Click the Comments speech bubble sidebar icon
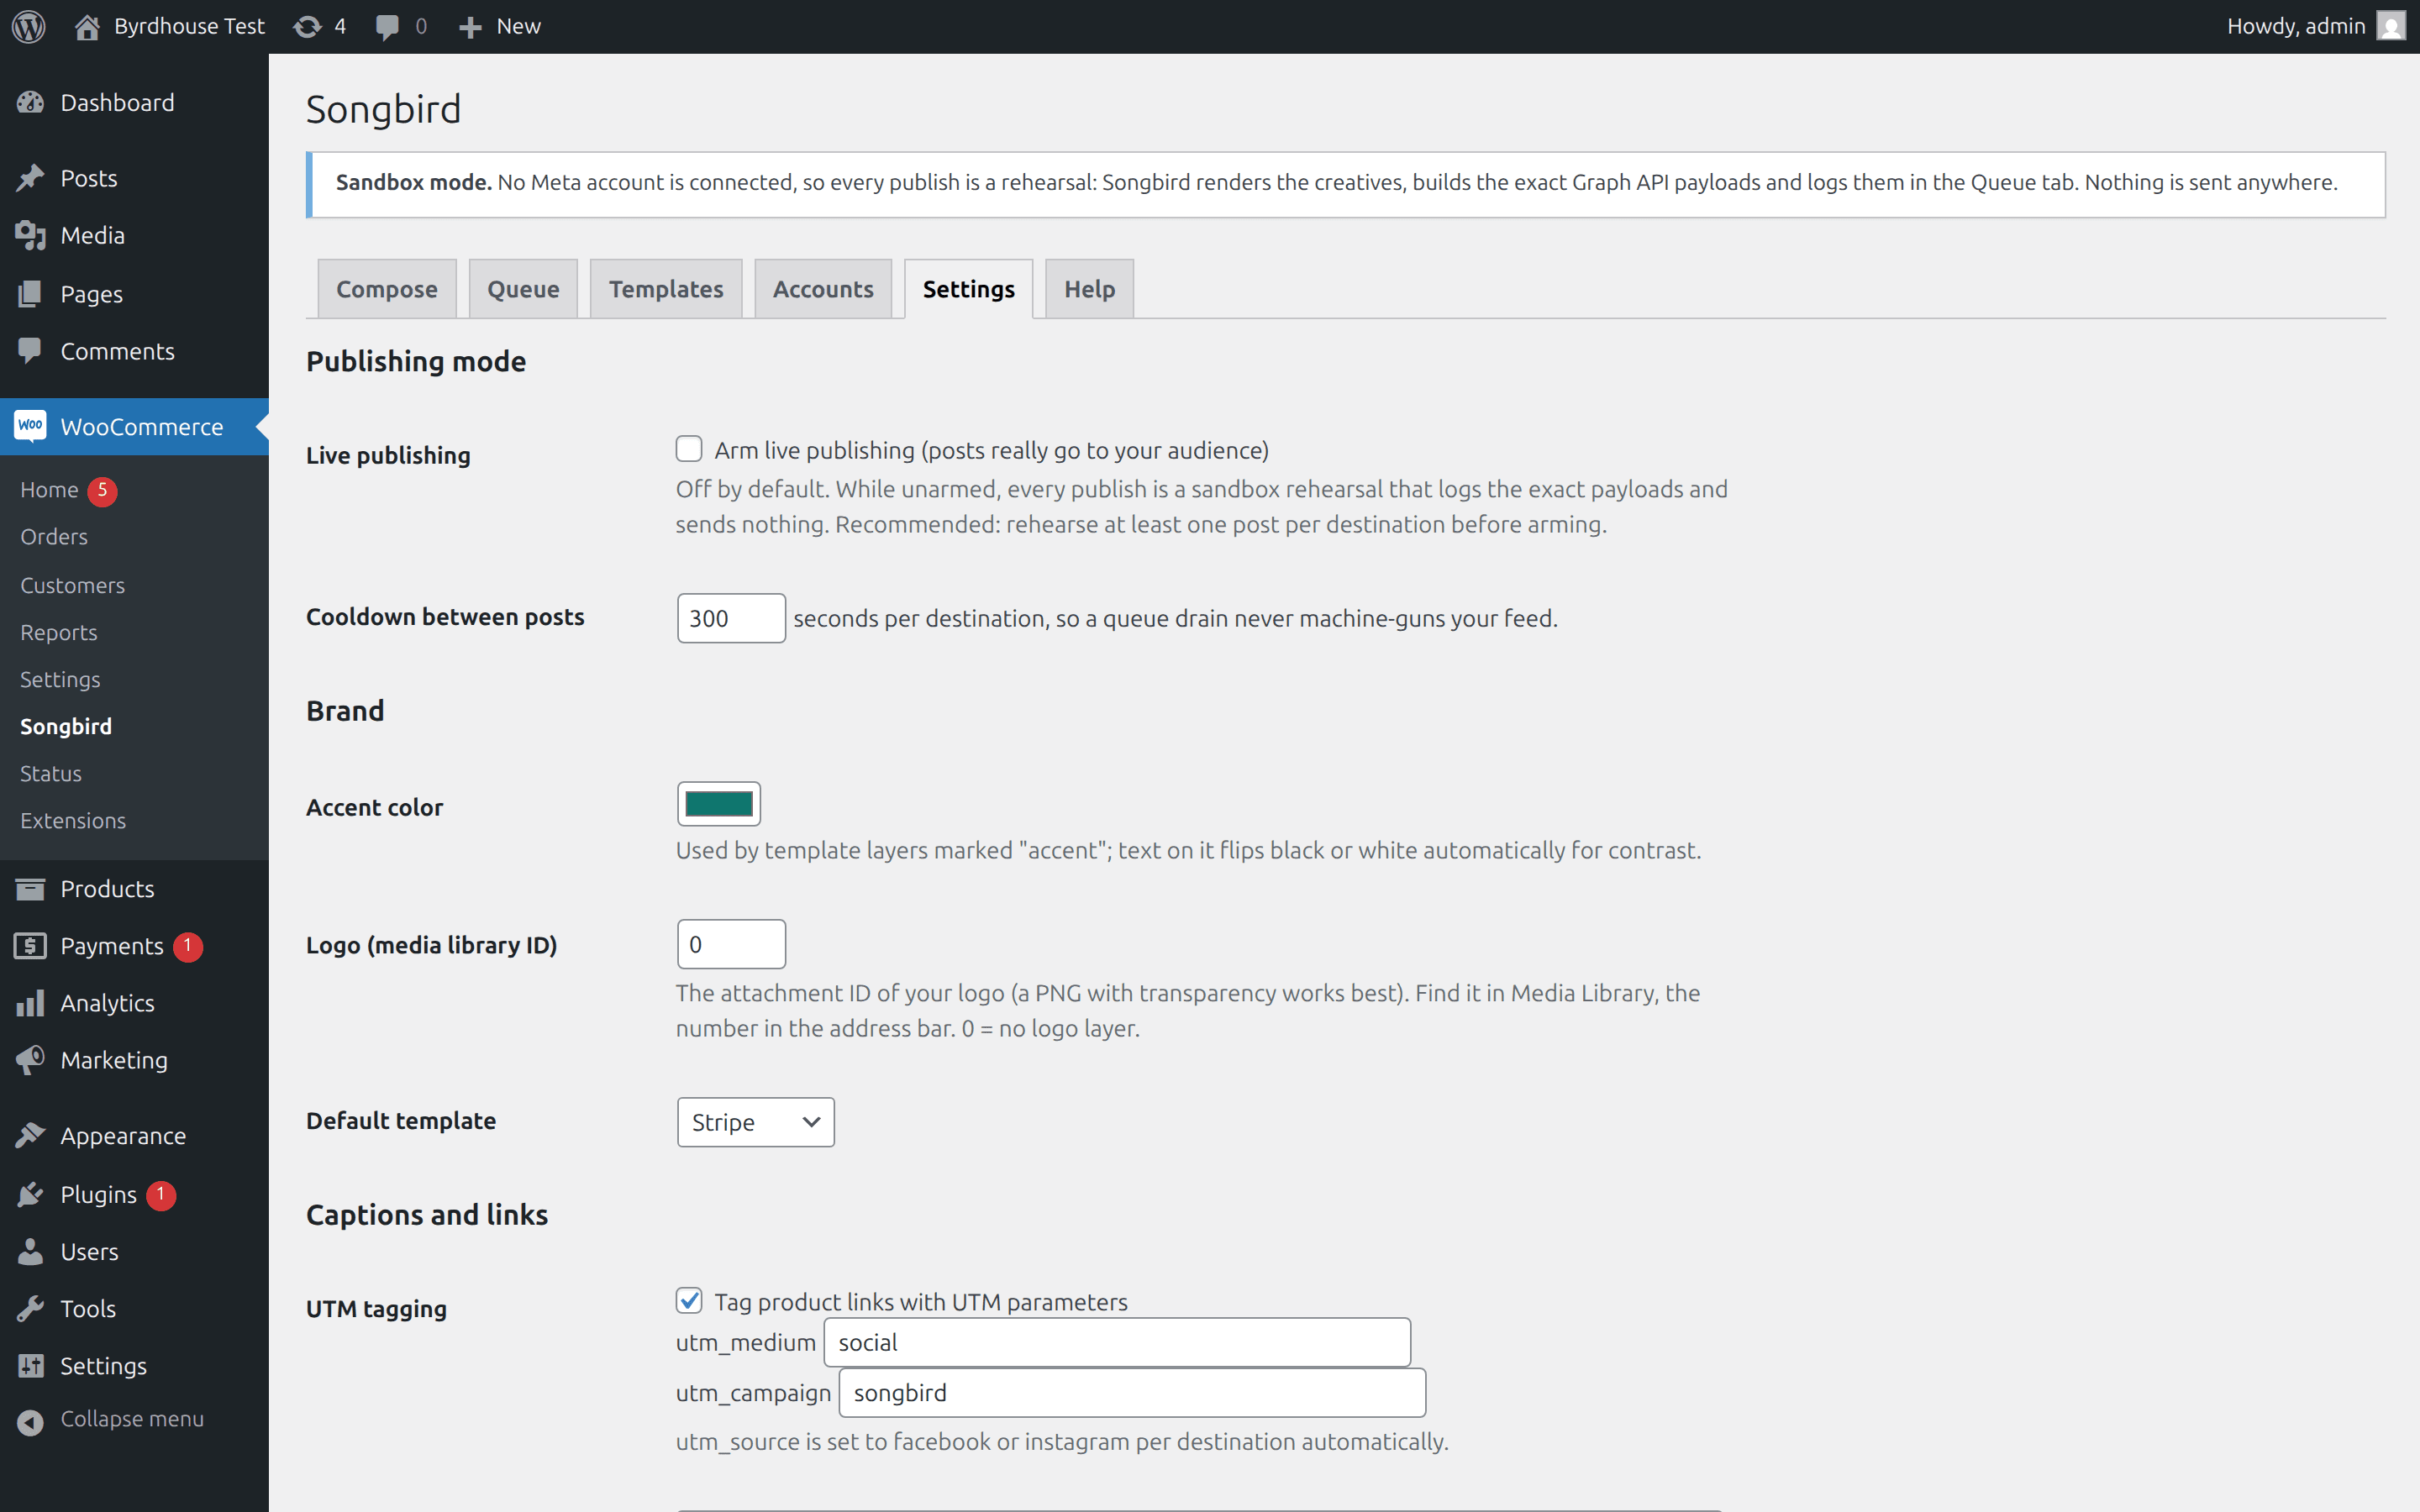Screen dimensions: 2420x1512 click(31, 351)
